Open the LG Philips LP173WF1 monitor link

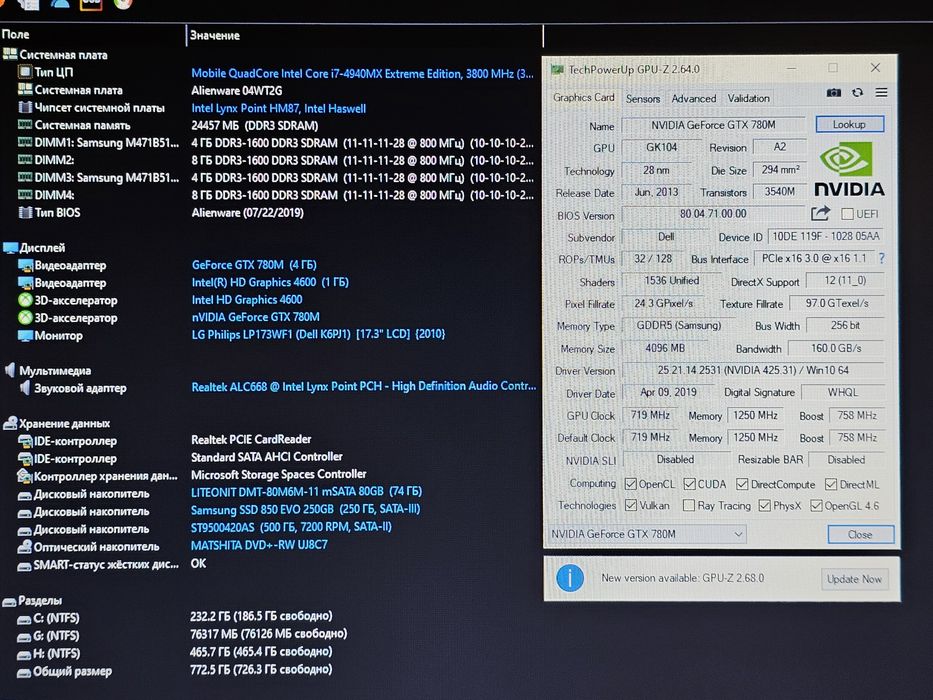(x=318, y=334)
